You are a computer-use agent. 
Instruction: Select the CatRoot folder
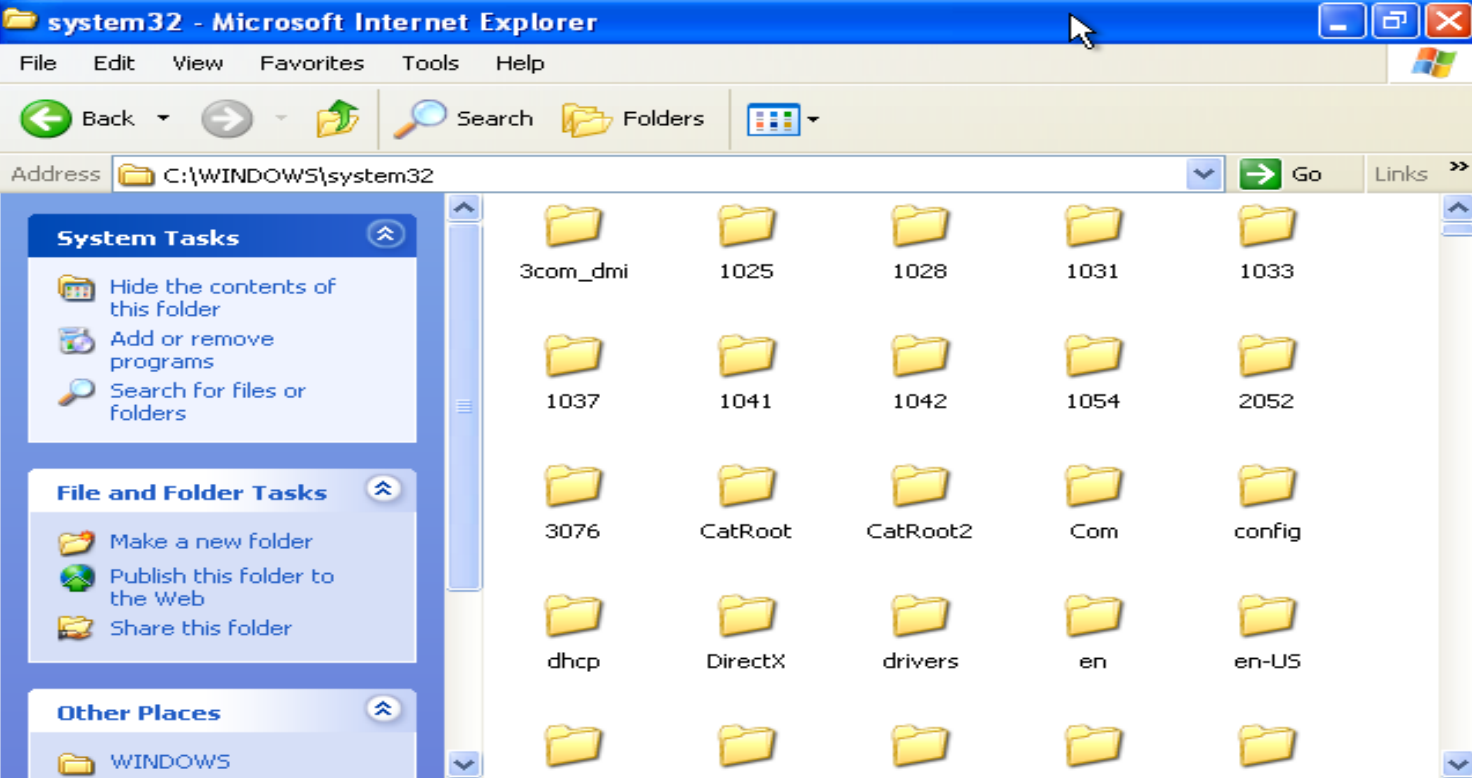[x=746, y=502]
